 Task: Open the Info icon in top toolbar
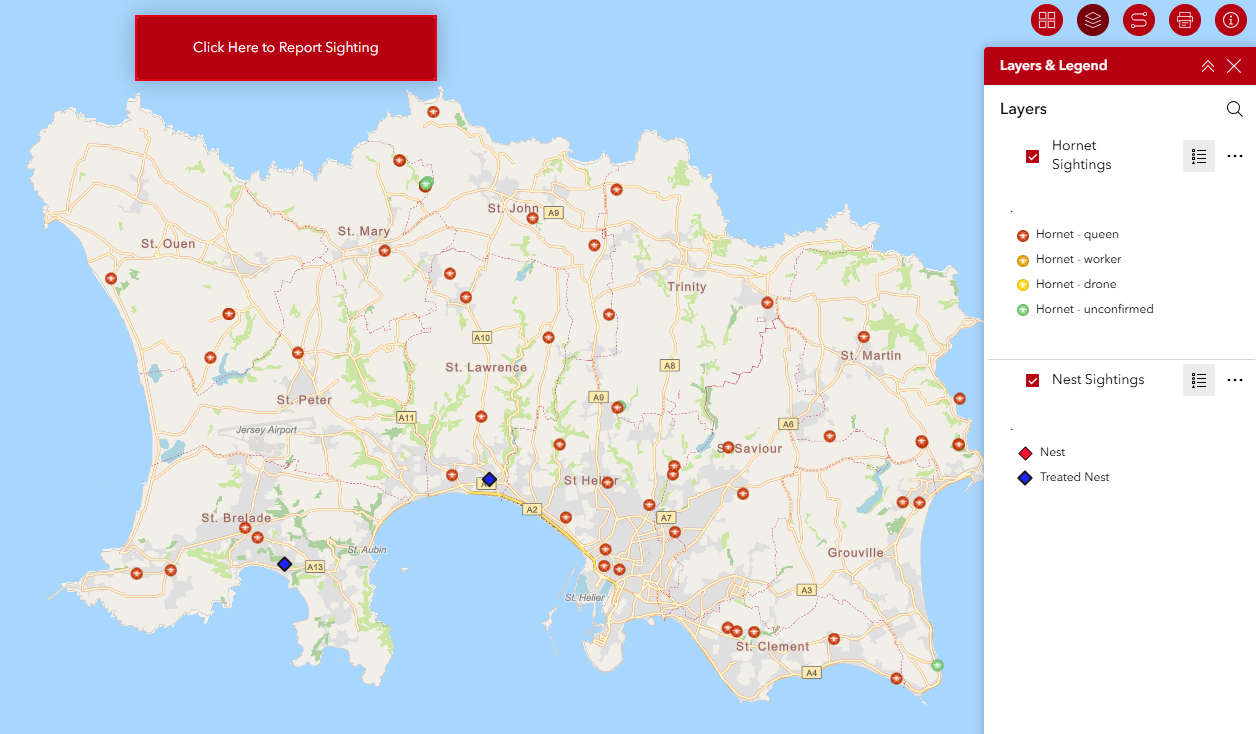(x=1231, y=20)
